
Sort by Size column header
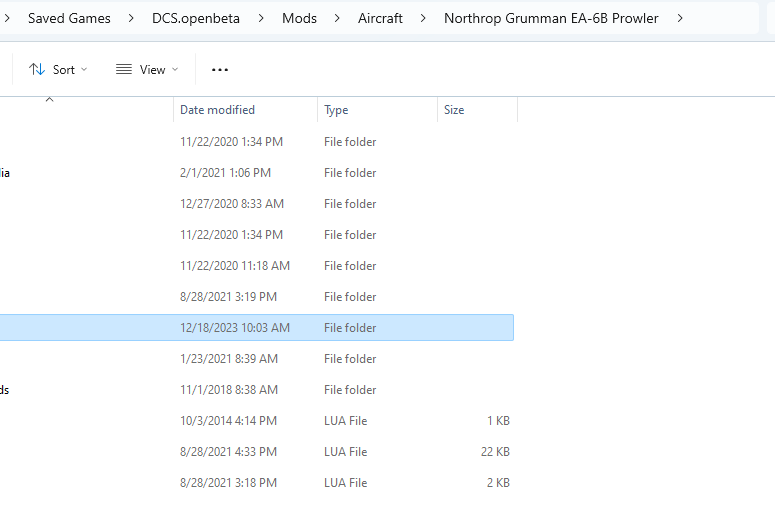click(x=477, y=110)
